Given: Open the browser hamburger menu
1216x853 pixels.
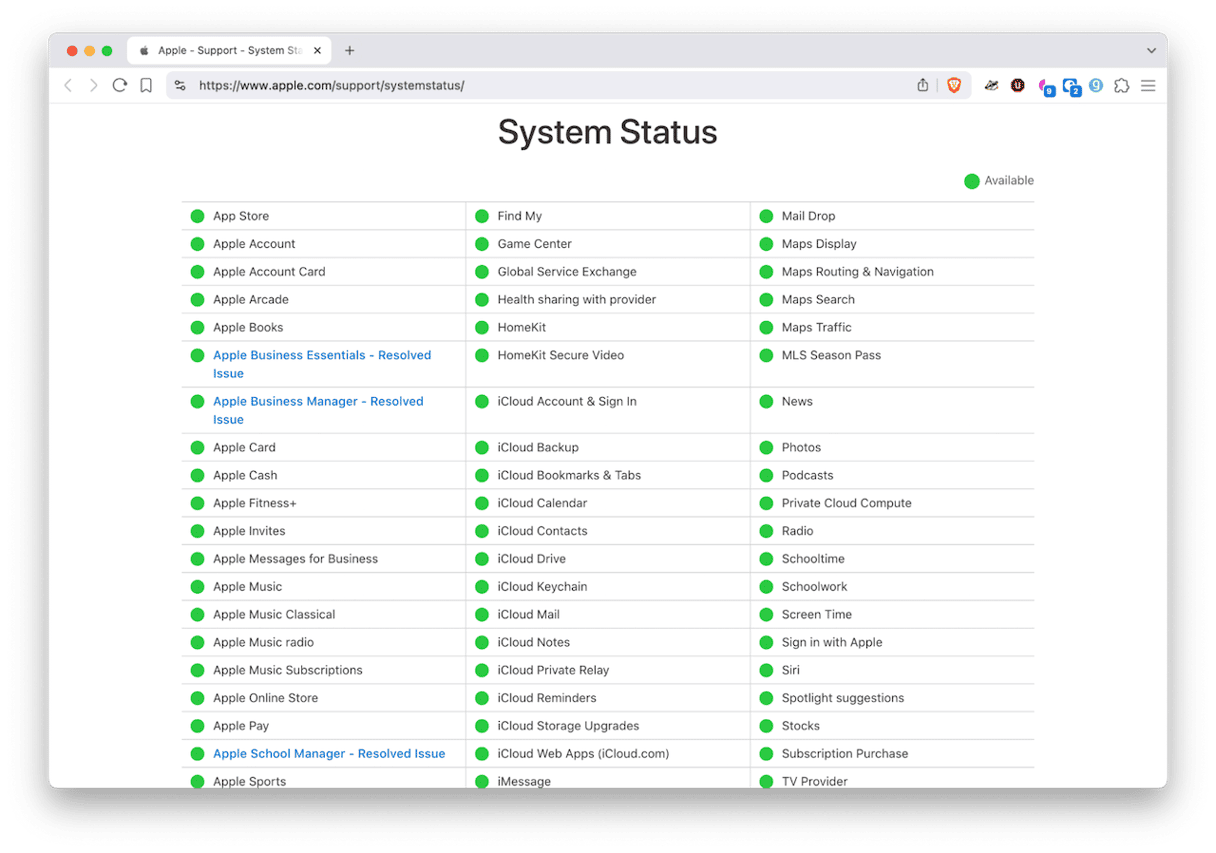Looking at the screenshot, I should (x=1148, y=86).
